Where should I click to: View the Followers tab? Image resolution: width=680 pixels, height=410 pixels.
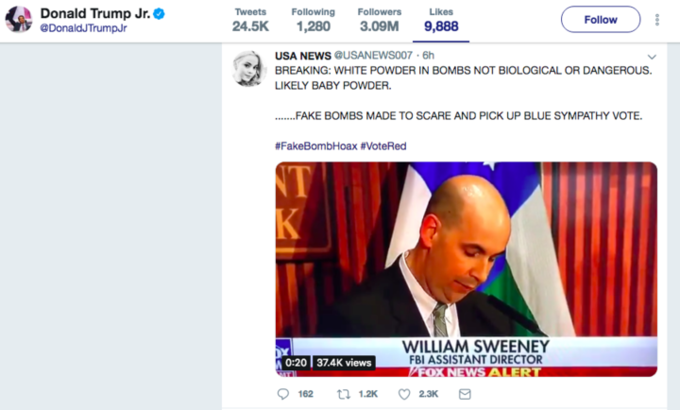pos(379,20)
